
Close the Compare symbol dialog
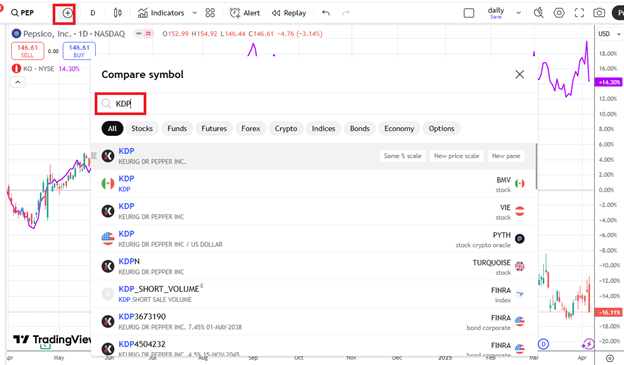(519, 74)
